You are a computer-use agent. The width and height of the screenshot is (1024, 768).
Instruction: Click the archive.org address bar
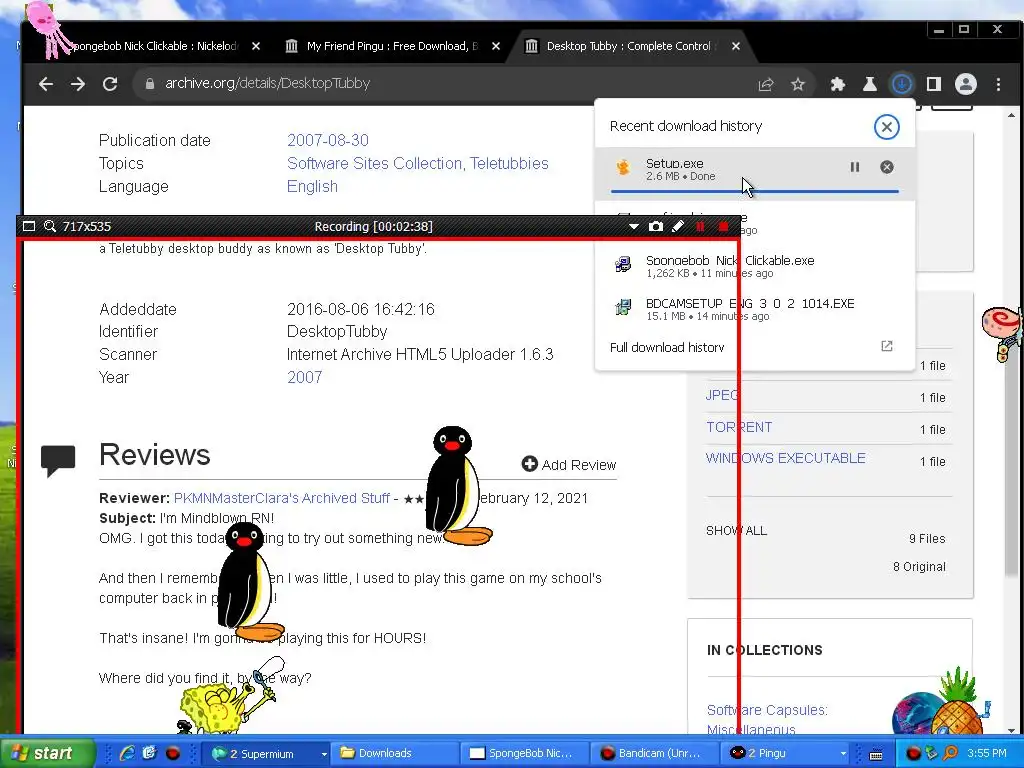coord(444,84)
